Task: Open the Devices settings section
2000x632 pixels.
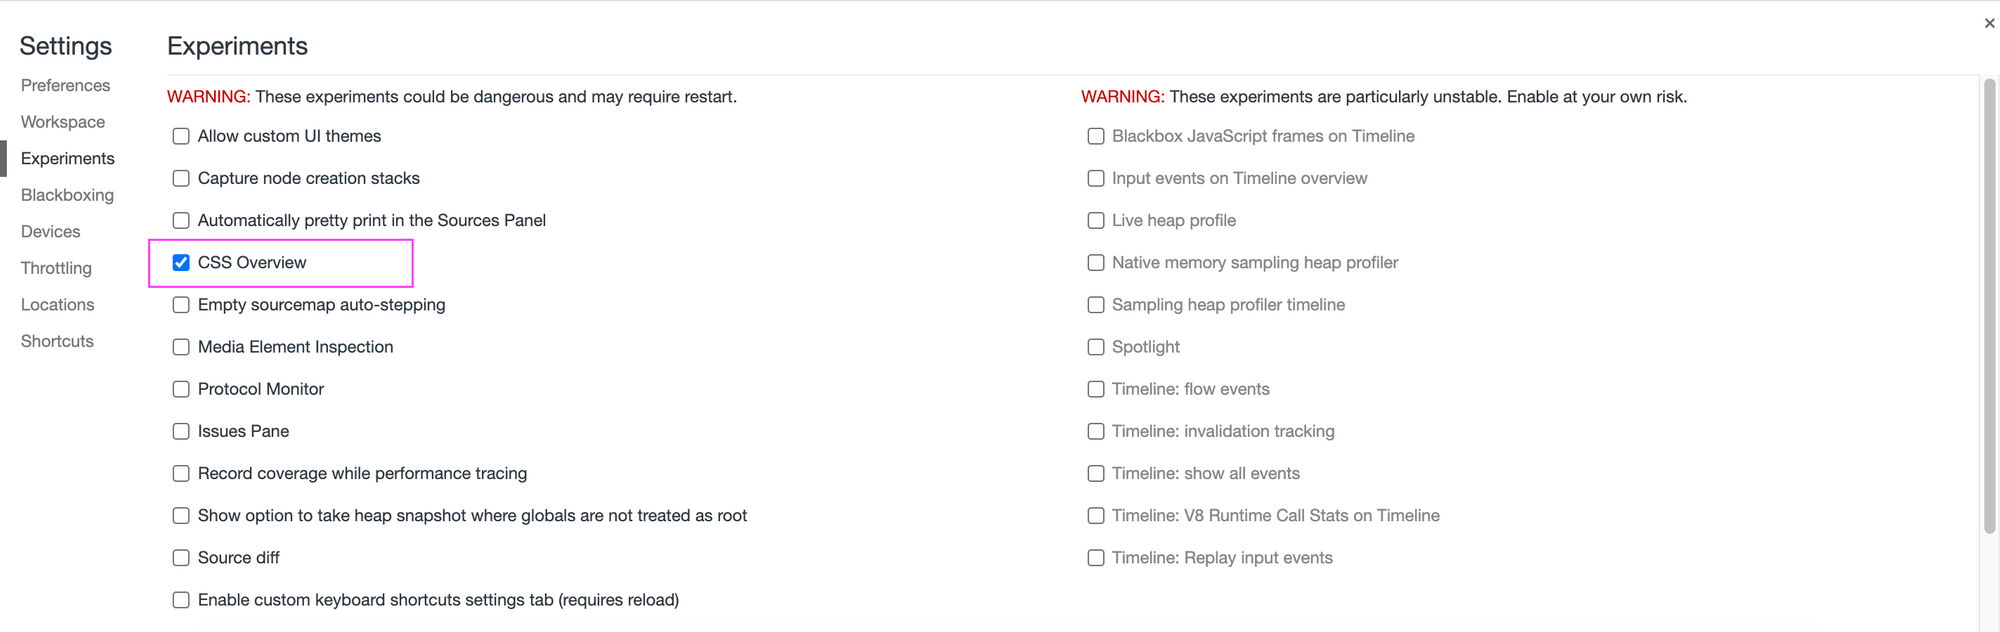Action: 51,231
